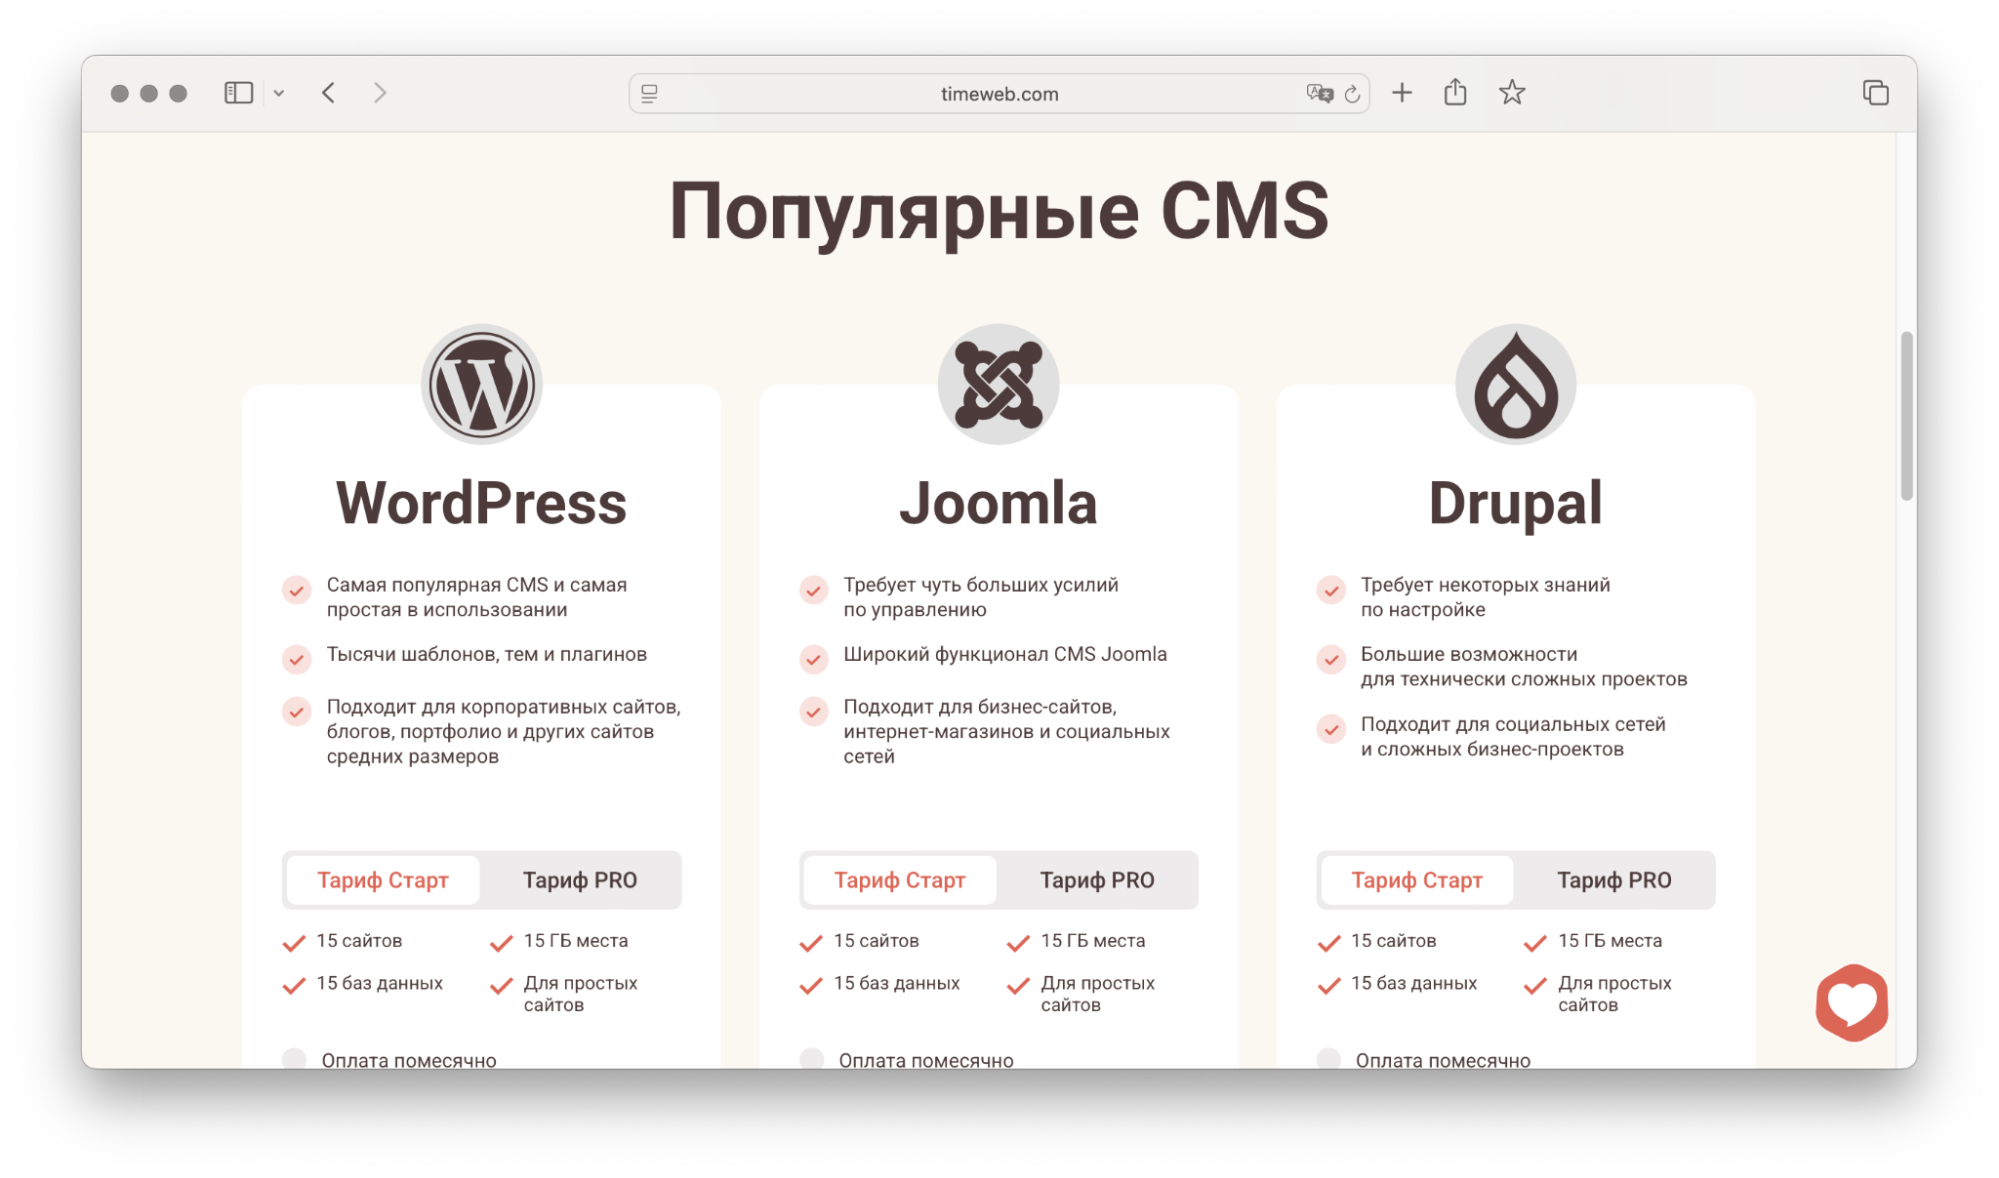Click 'Подходит для корпоративных сайтов' text in WordPress
1999x1178 pixels.
click(x=503, y=731)
